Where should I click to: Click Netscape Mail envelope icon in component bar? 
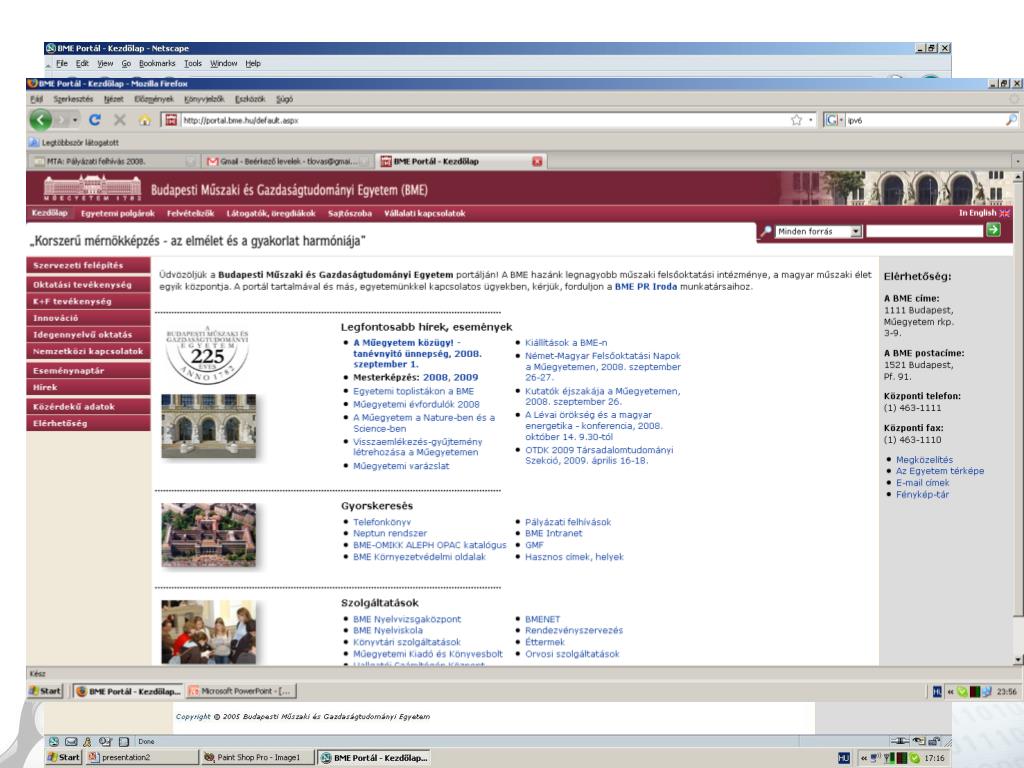(71, 742)
